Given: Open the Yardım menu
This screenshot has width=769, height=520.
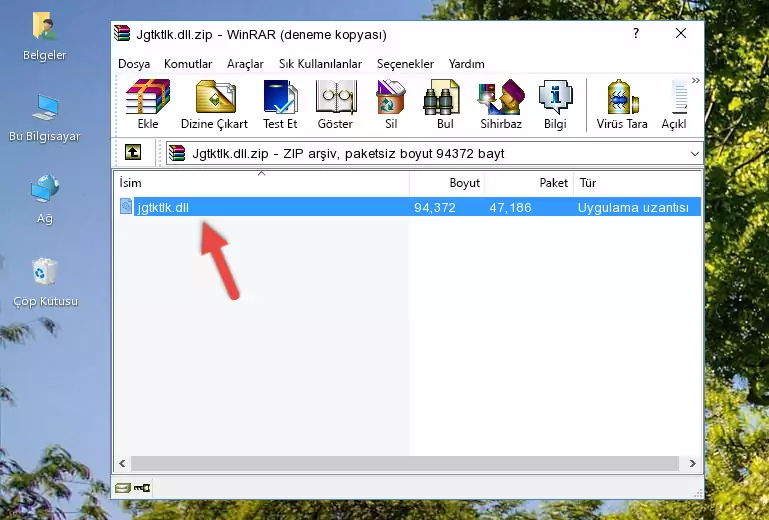Looking at the screenshot, I should (x=466, y=64).
